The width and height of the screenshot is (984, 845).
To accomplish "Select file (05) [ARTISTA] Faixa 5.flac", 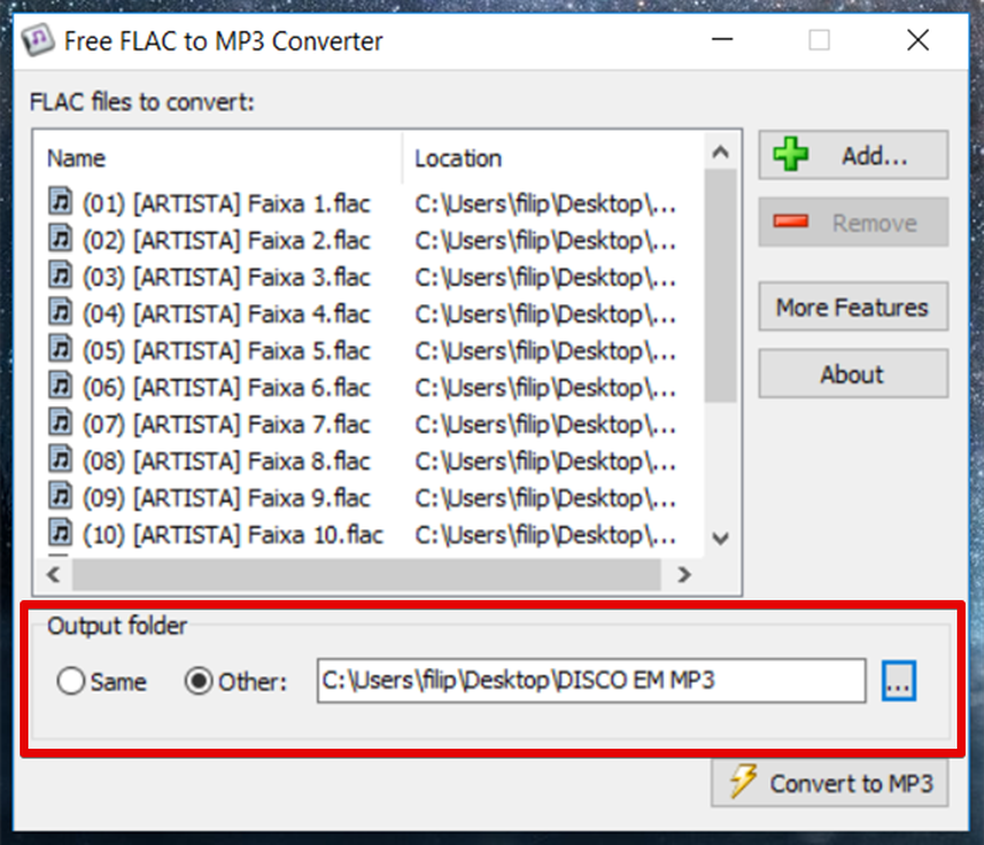I will click(x=227, y=351).
